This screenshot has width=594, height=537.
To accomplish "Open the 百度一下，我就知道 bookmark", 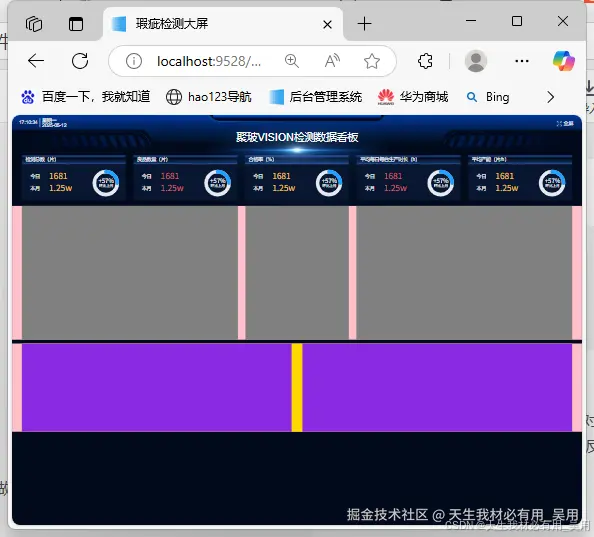I will [86, 97].
